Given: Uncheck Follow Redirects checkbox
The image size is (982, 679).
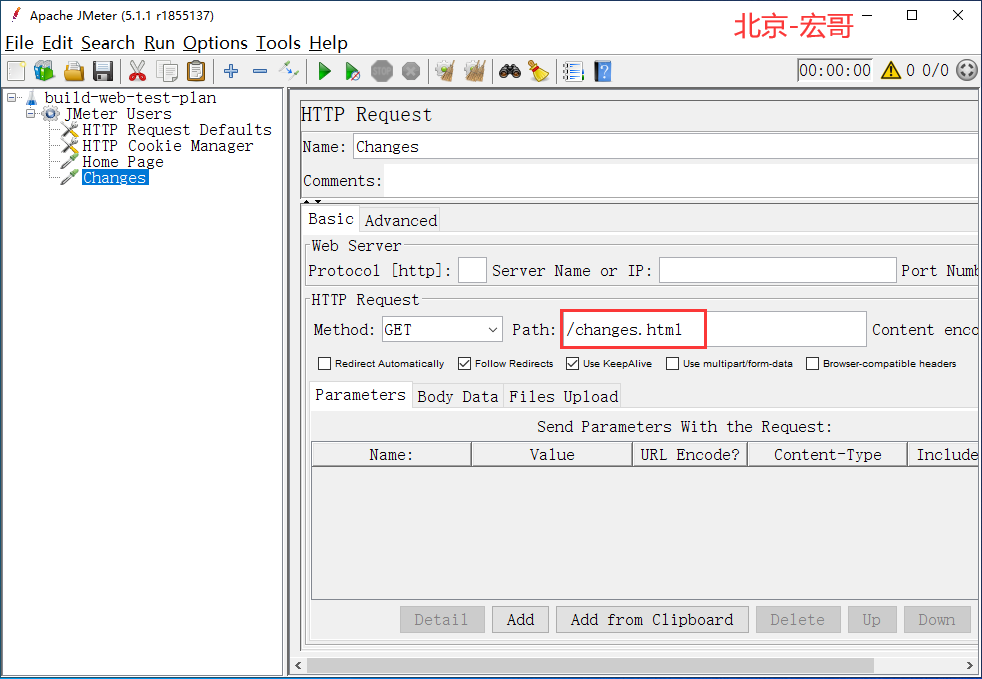Looking at the screenshot, I should 464,363.
